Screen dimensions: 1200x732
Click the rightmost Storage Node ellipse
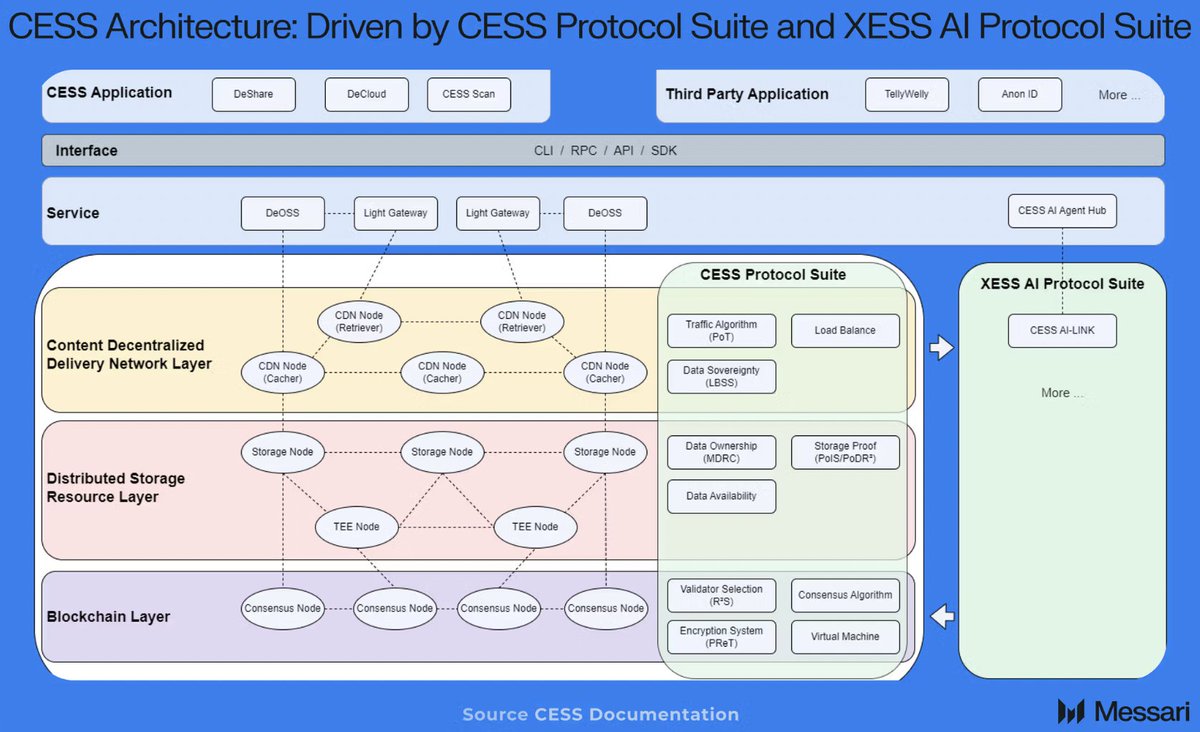tap(605, 452)
